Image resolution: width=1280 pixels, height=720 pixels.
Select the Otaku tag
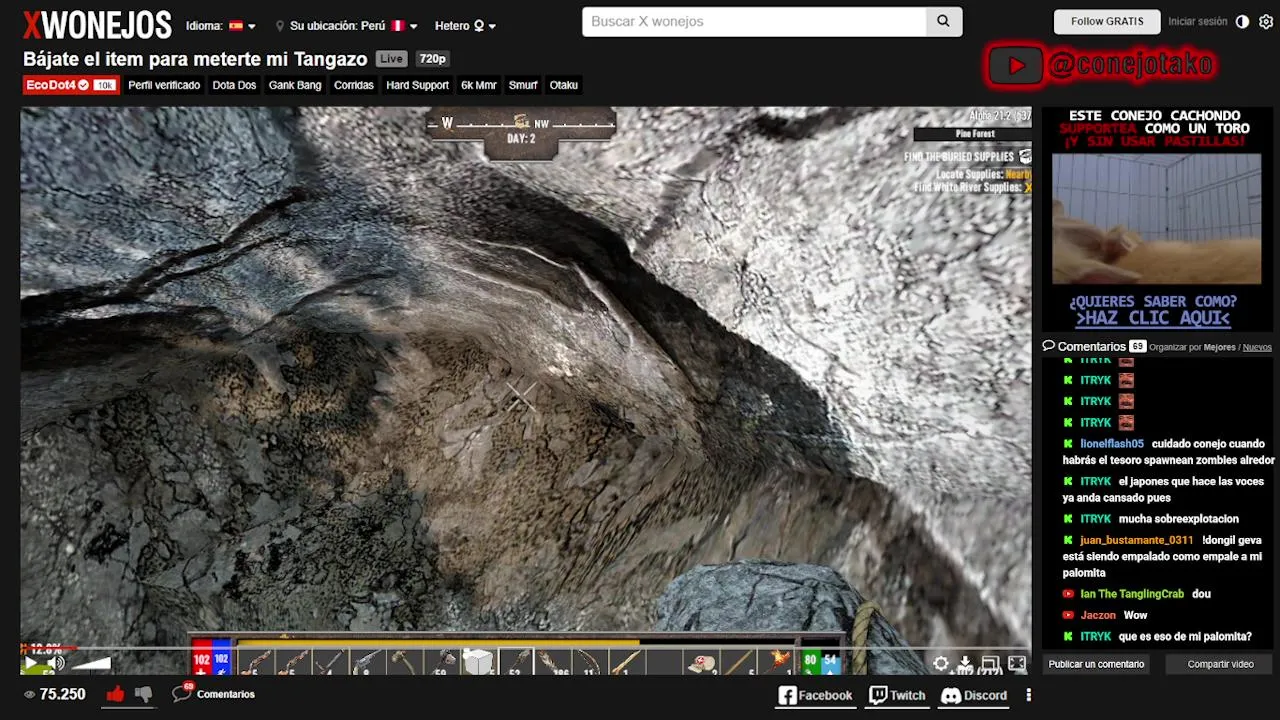pyautogui.click(x=564, y=85)
